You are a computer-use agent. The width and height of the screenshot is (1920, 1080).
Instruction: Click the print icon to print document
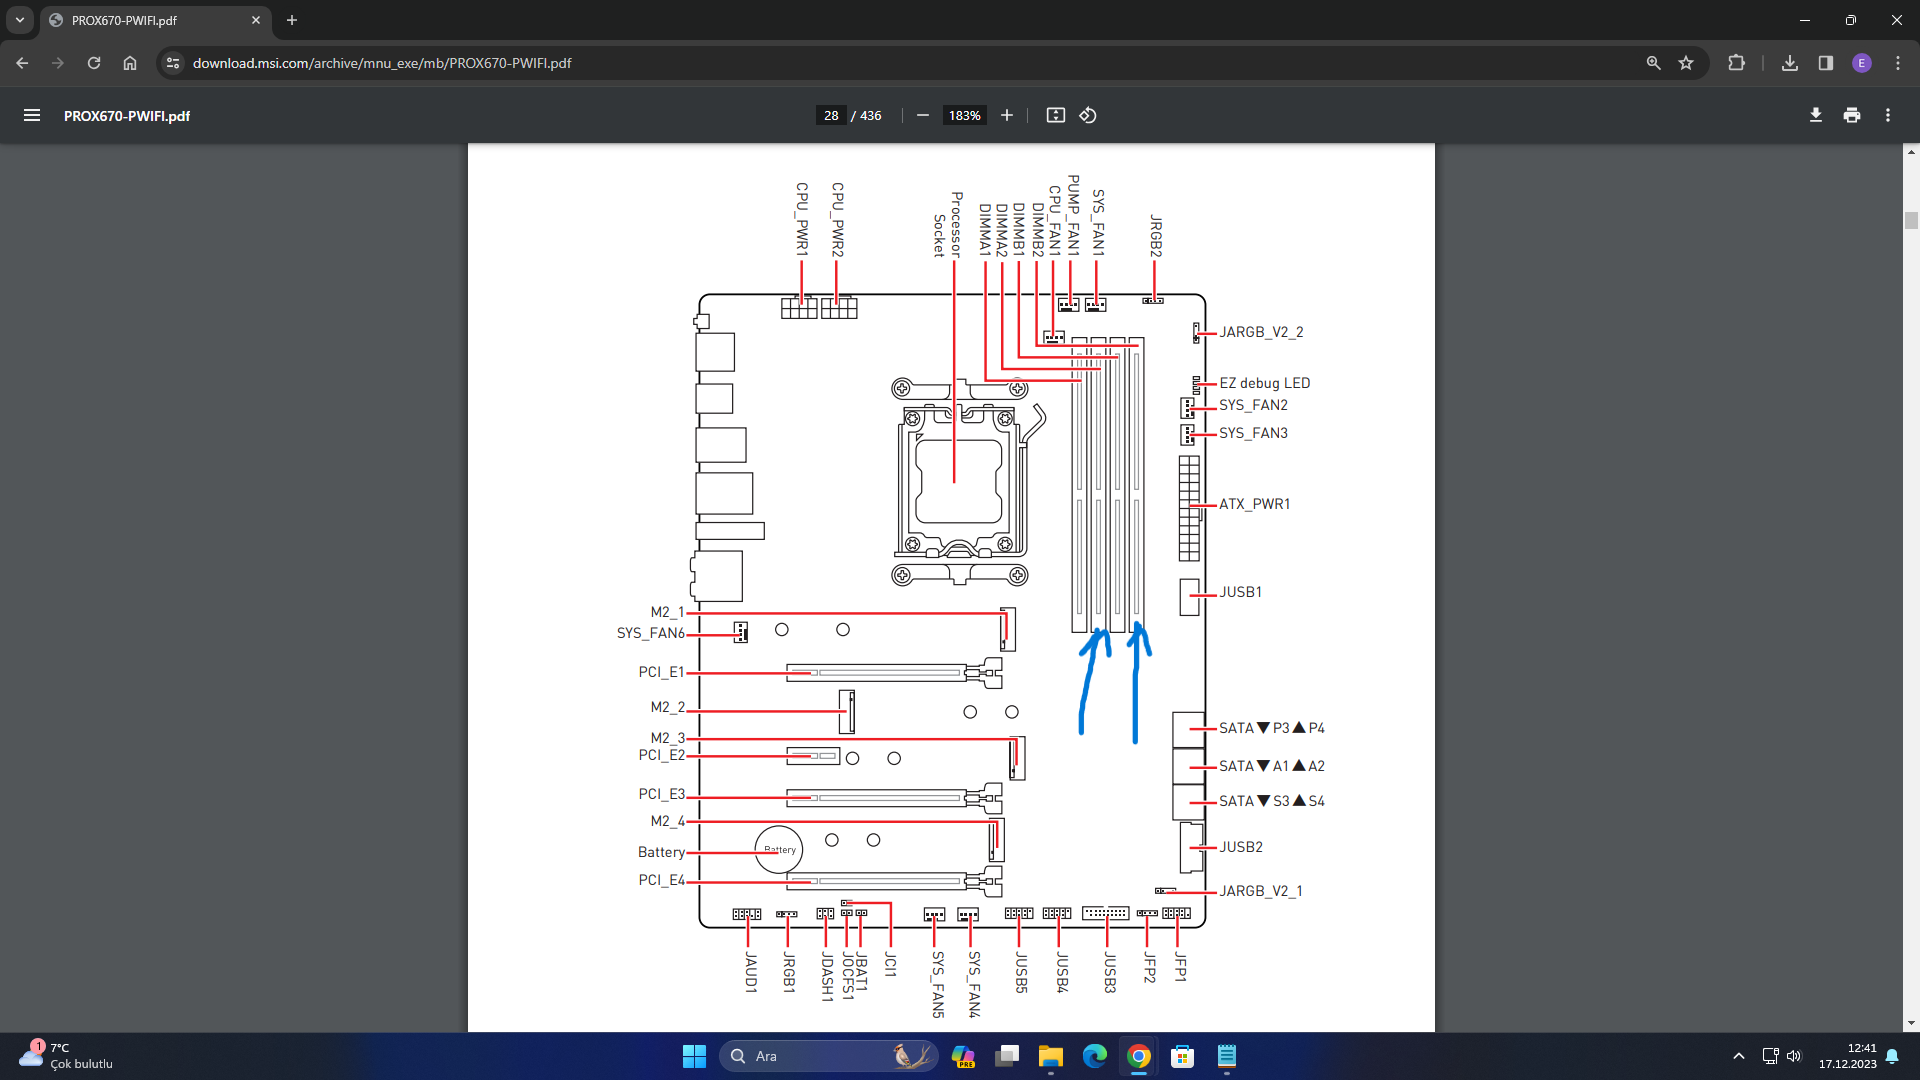click(1853, 116)
